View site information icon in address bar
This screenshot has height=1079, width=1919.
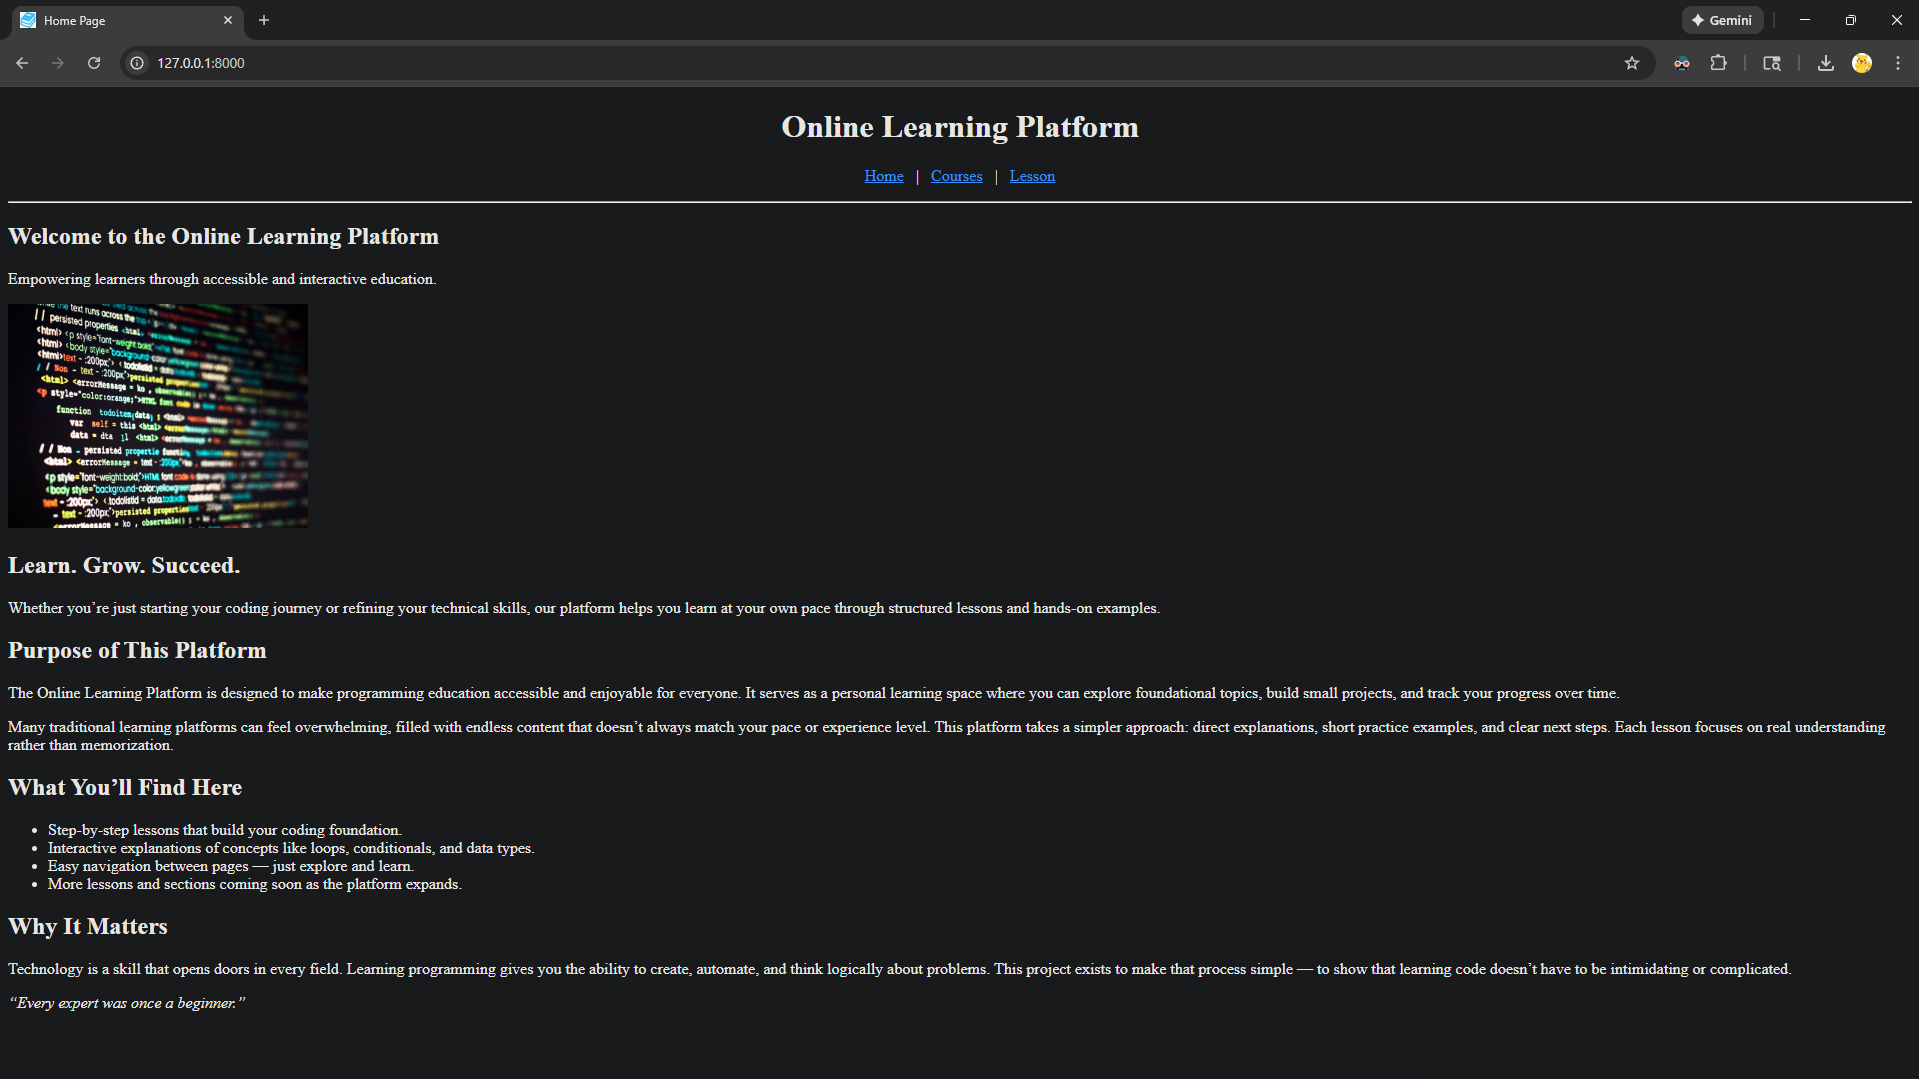138,63
